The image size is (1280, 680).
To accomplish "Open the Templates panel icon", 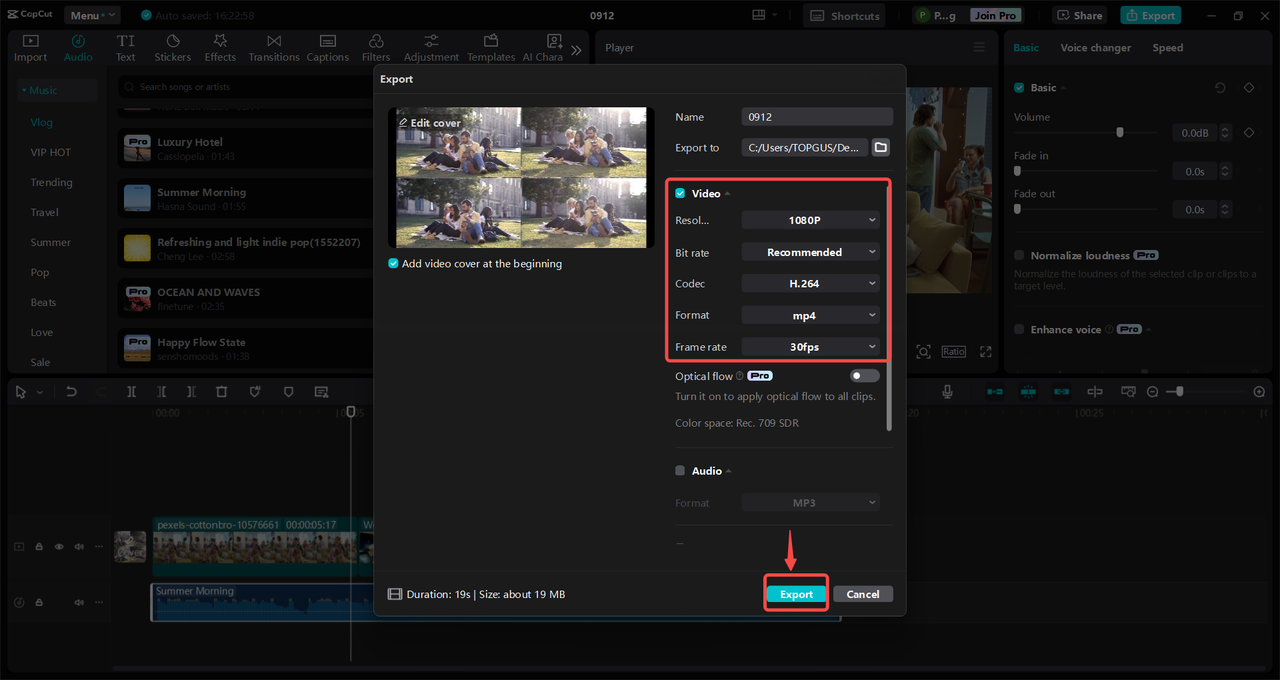I will [491, 41].
